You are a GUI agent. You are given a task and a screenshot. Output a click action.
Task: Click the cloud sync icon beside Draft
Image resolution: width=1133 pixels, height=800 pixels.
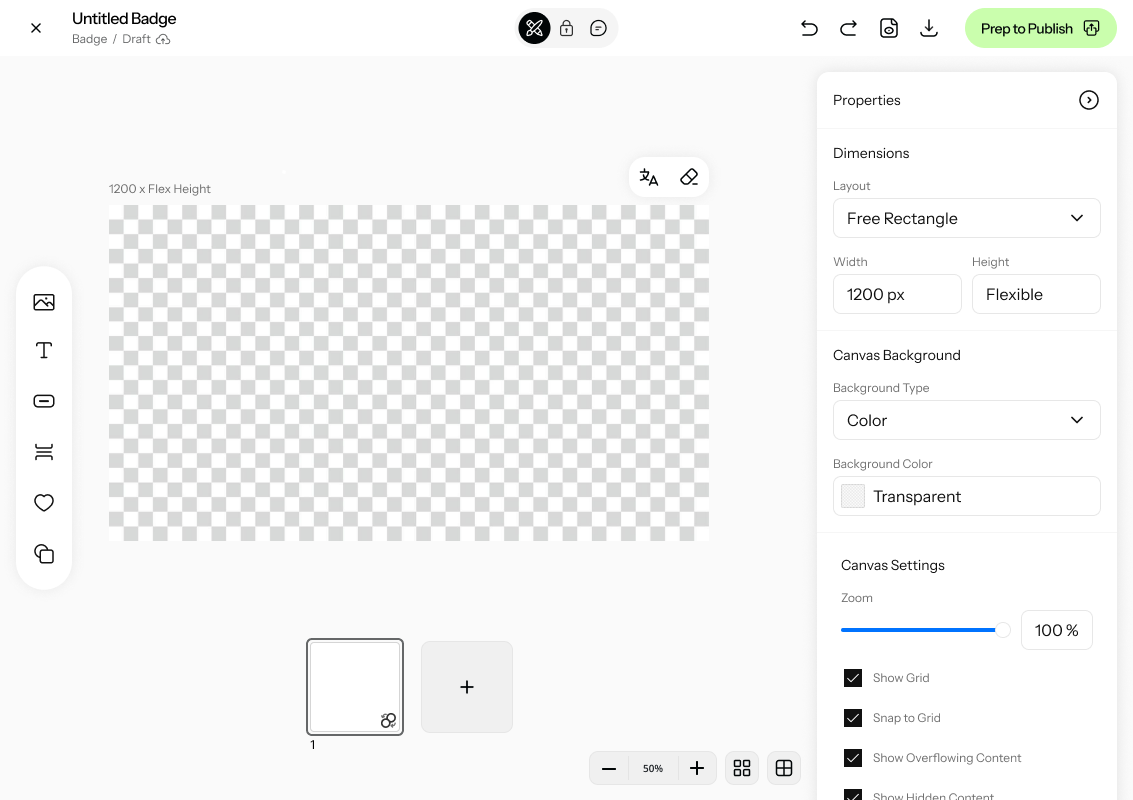click(163, 39)
